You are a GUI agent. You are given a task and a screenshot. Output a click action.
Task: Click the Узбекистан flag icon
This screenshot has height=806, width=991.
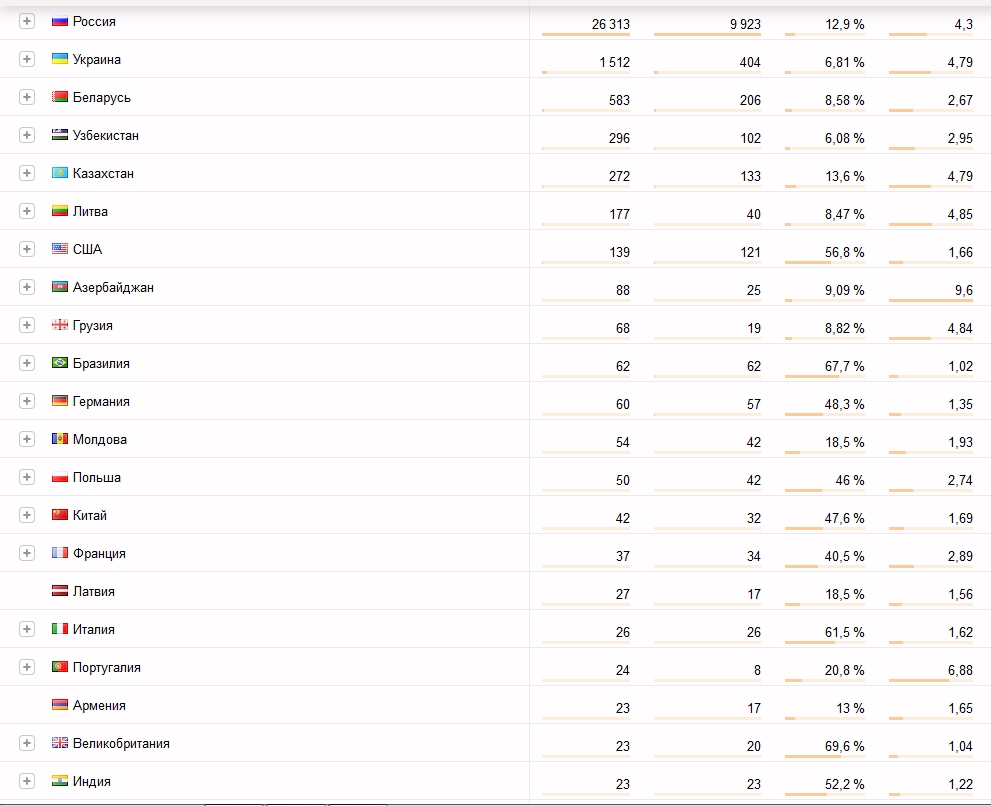[59, 135]
